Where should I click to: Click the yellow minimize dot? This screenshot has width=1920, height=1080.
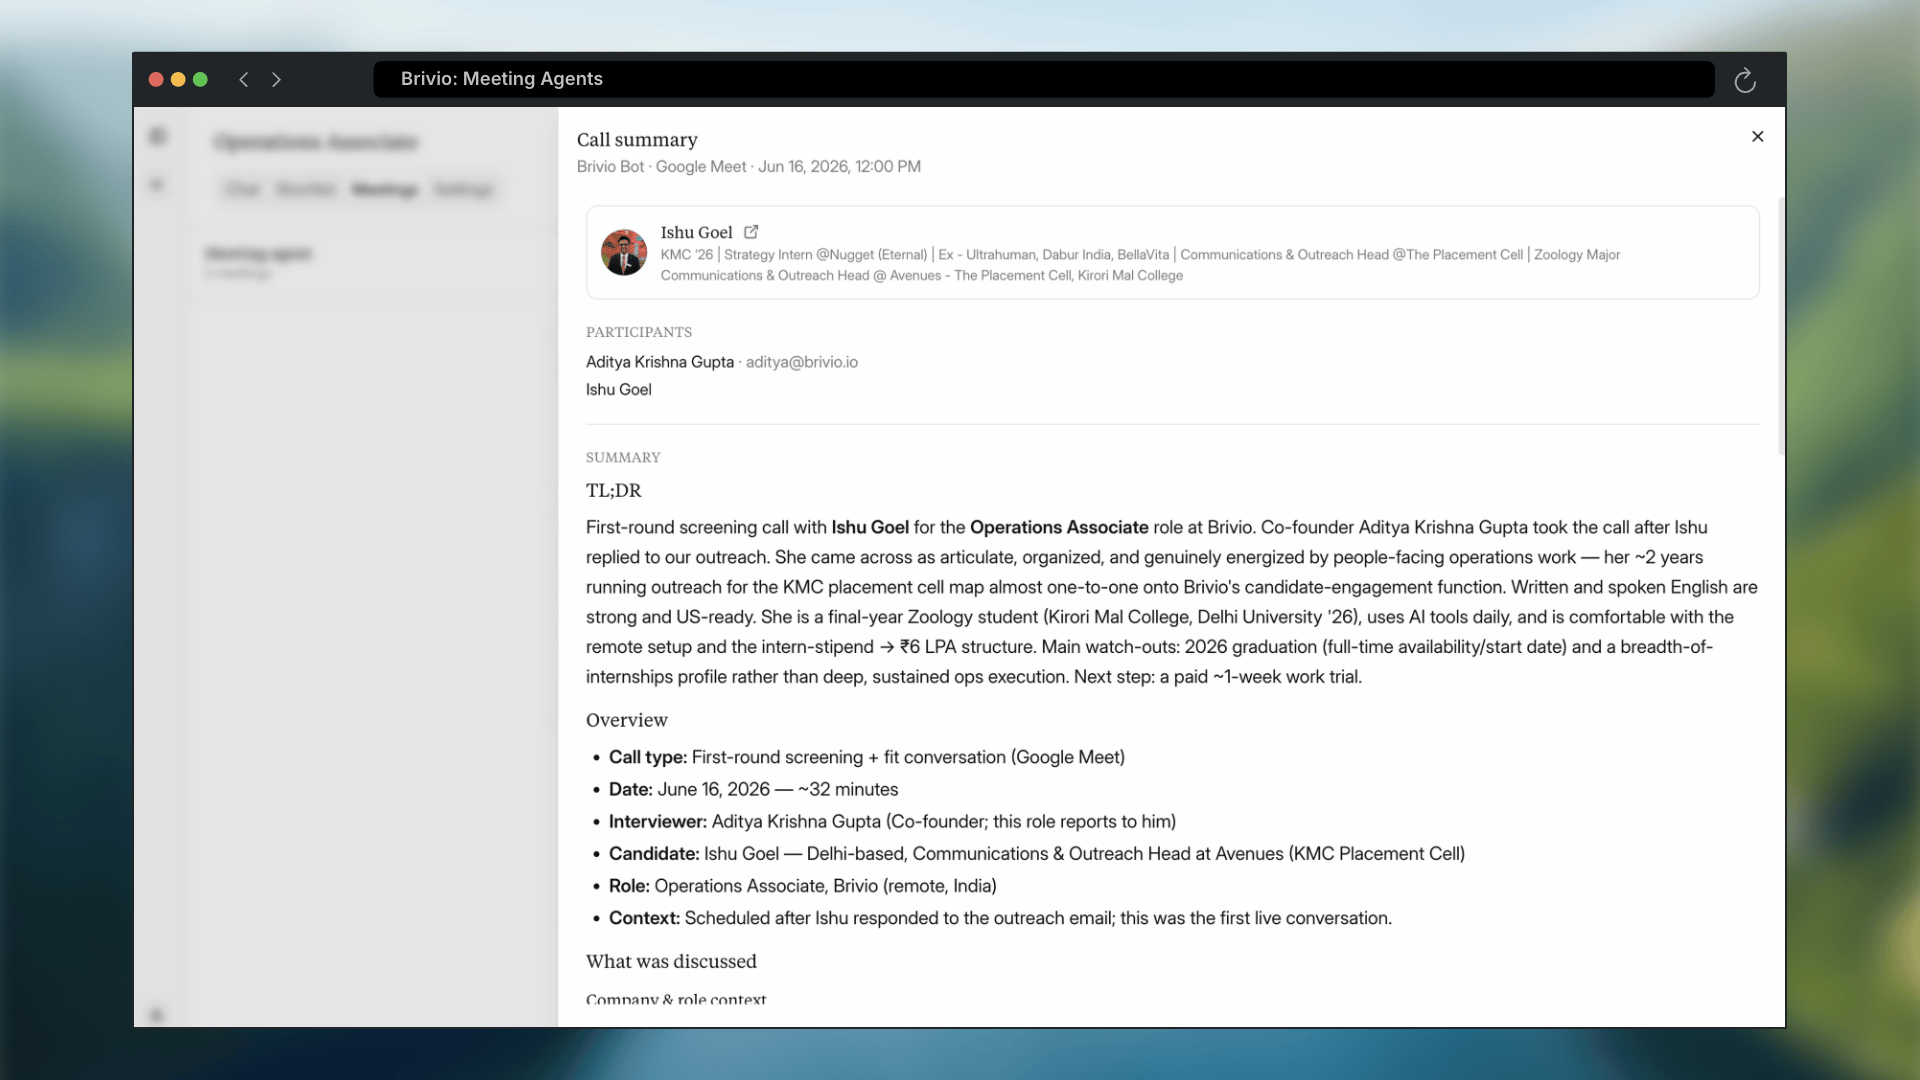tap(178, 79)
